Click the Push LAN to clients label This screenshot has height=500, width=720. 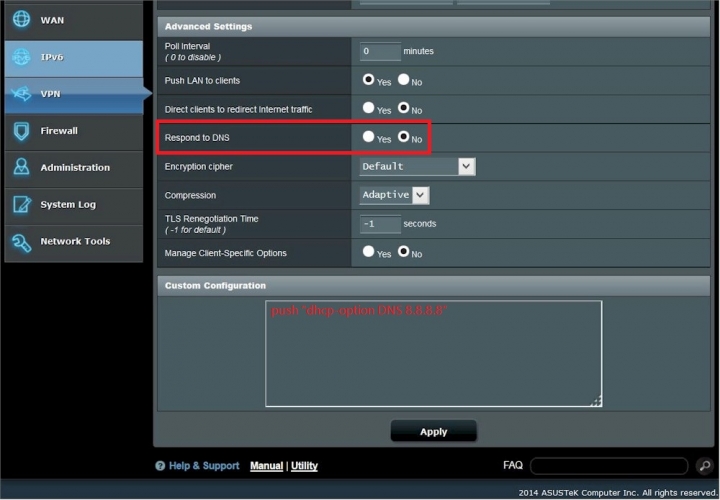202,81
